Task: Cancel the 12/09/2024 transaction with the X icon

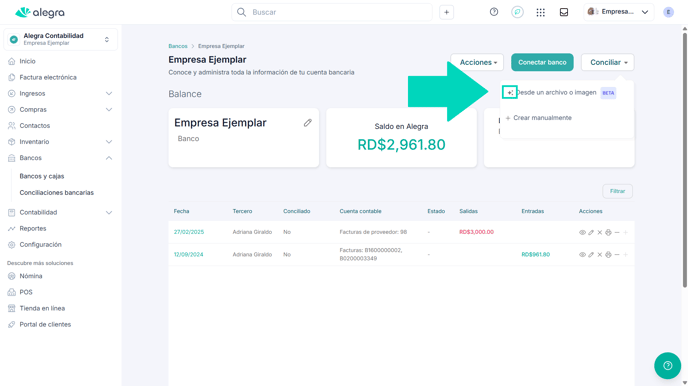Action: pyautogui.click(x=600, y=255)
